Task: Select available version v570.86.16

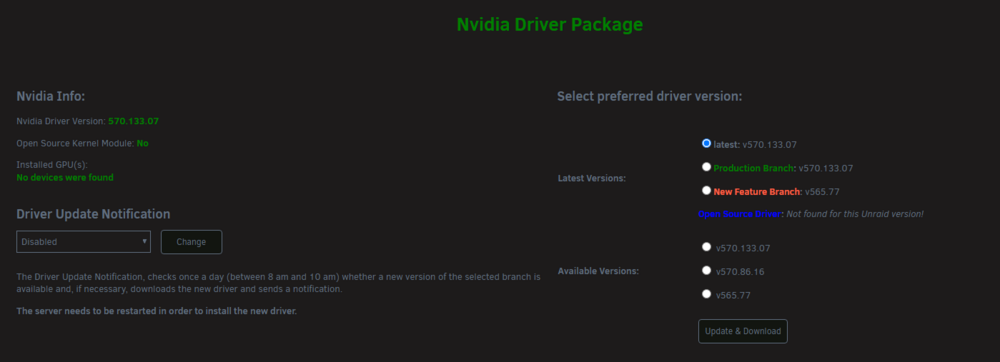Action: pyautogui.click(x=706, y=270)
